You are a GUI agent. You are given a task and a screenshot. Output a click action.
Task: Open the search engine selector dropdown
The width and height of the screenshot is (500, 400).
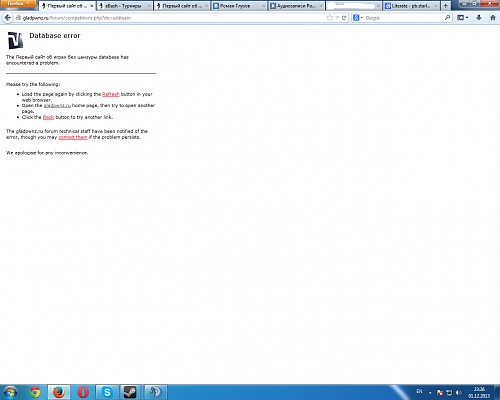(x=358, y=18)
